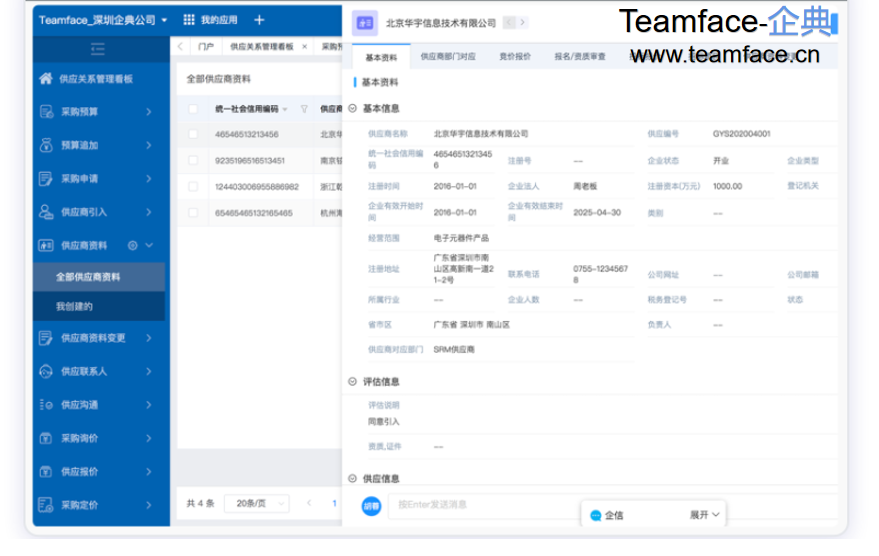Select the 竞价报价 tab
The height and width of the screenshot is (556, 879).
515,57
